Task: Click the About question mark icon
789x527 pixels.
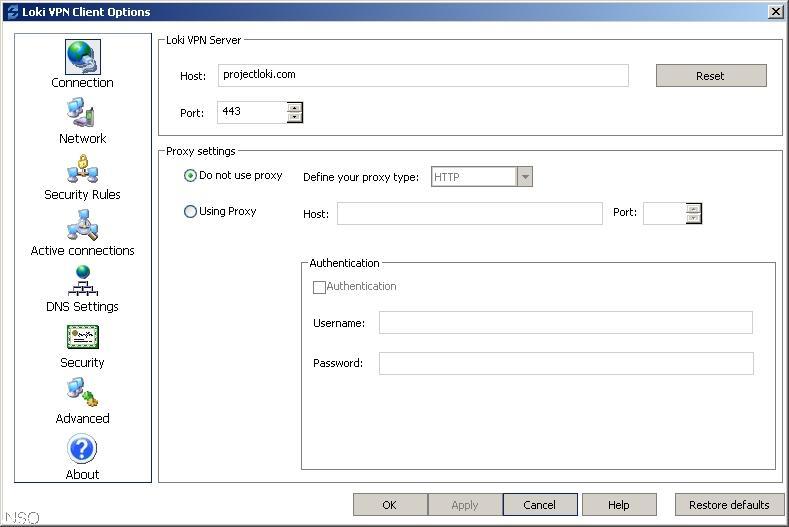Action: [82, 448]
